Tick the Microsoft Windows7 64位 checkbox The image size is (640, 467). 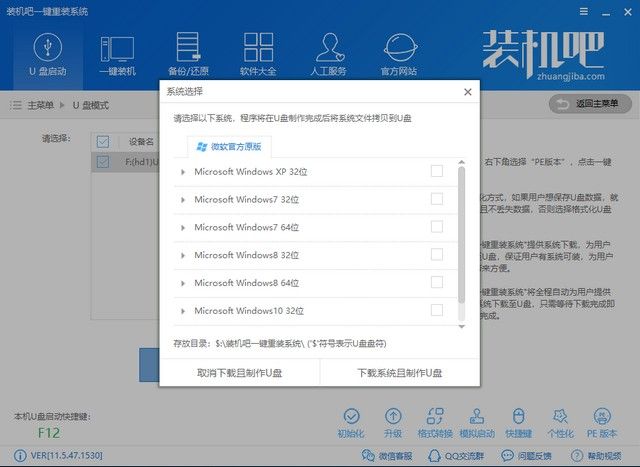pos(436,227)
